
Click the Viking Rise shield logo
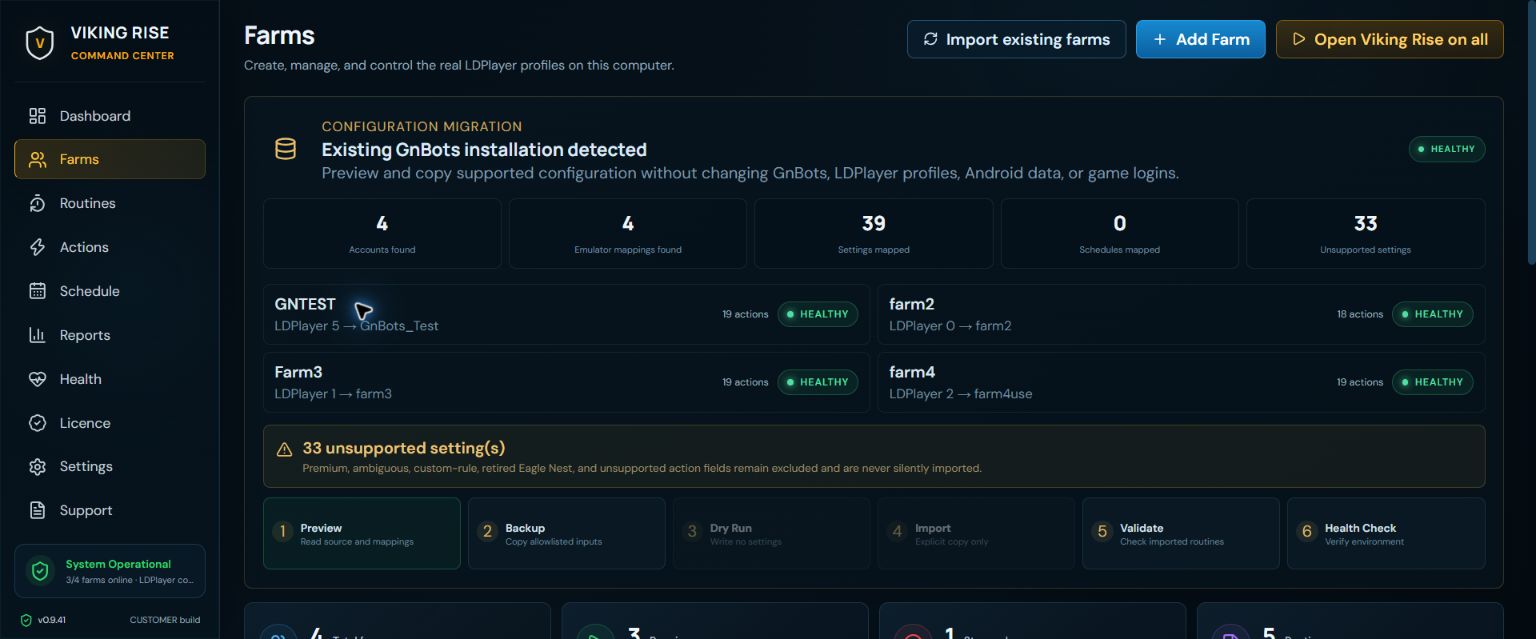pyautogui.click(x=40, y=43)
